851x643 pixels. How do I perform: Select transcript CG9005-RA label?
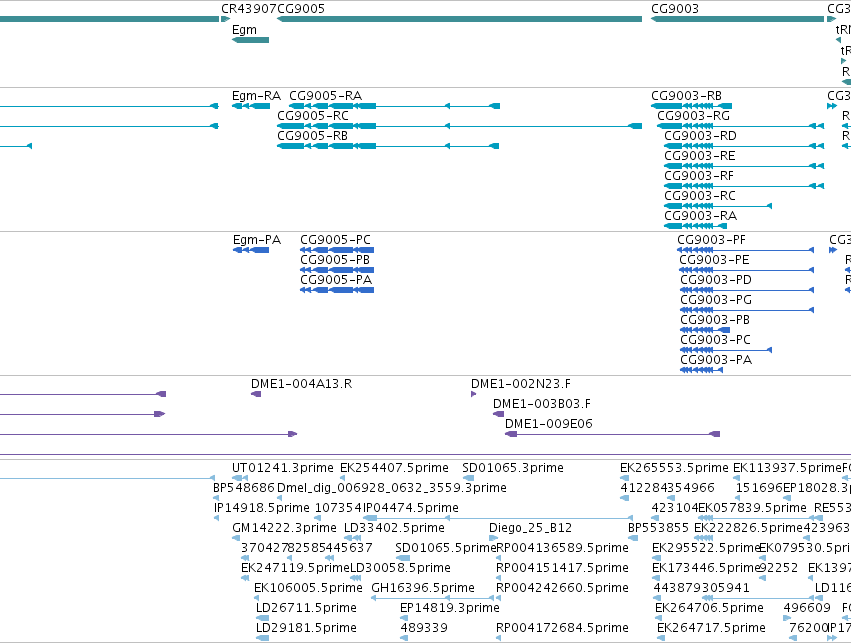[x=325, y=96]
